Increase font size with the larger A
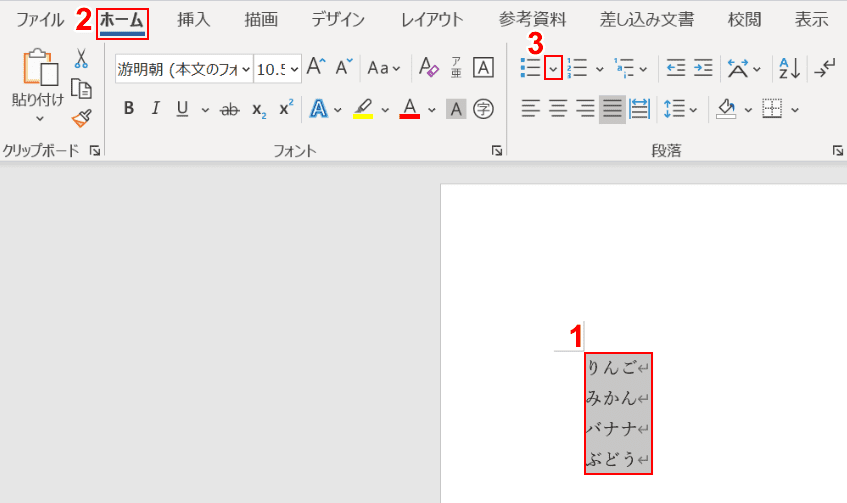Viewport: 847px width, 503px height. 316,68
